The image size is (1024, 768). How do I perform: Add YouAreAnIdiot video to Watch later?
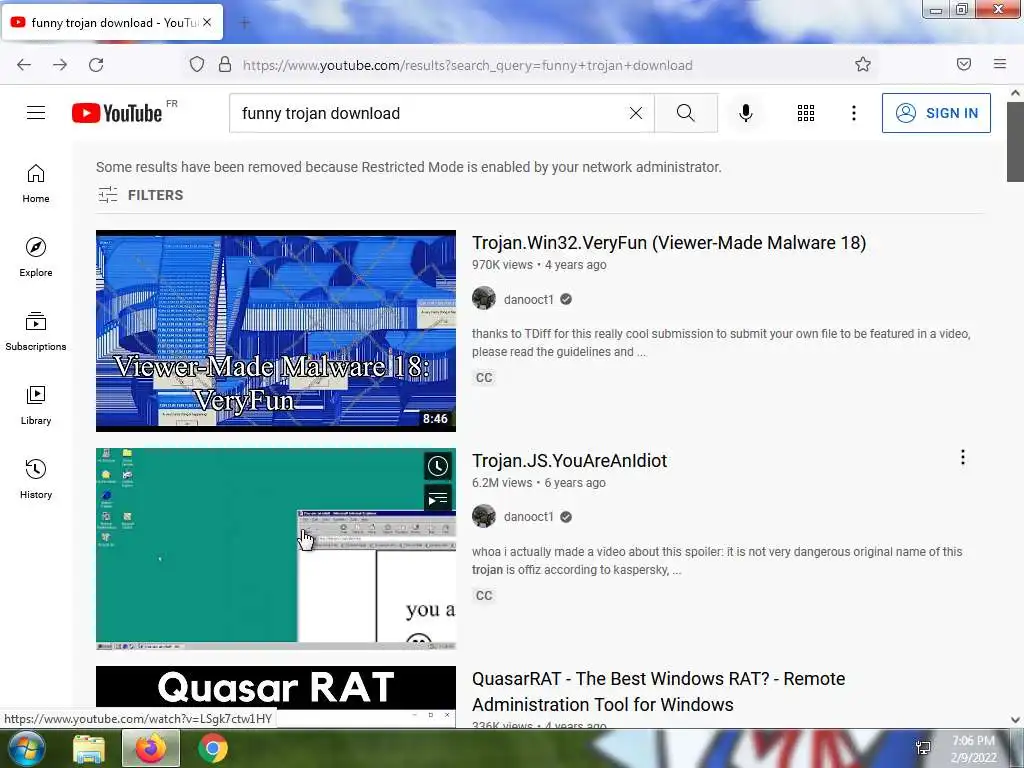[438, 466]
